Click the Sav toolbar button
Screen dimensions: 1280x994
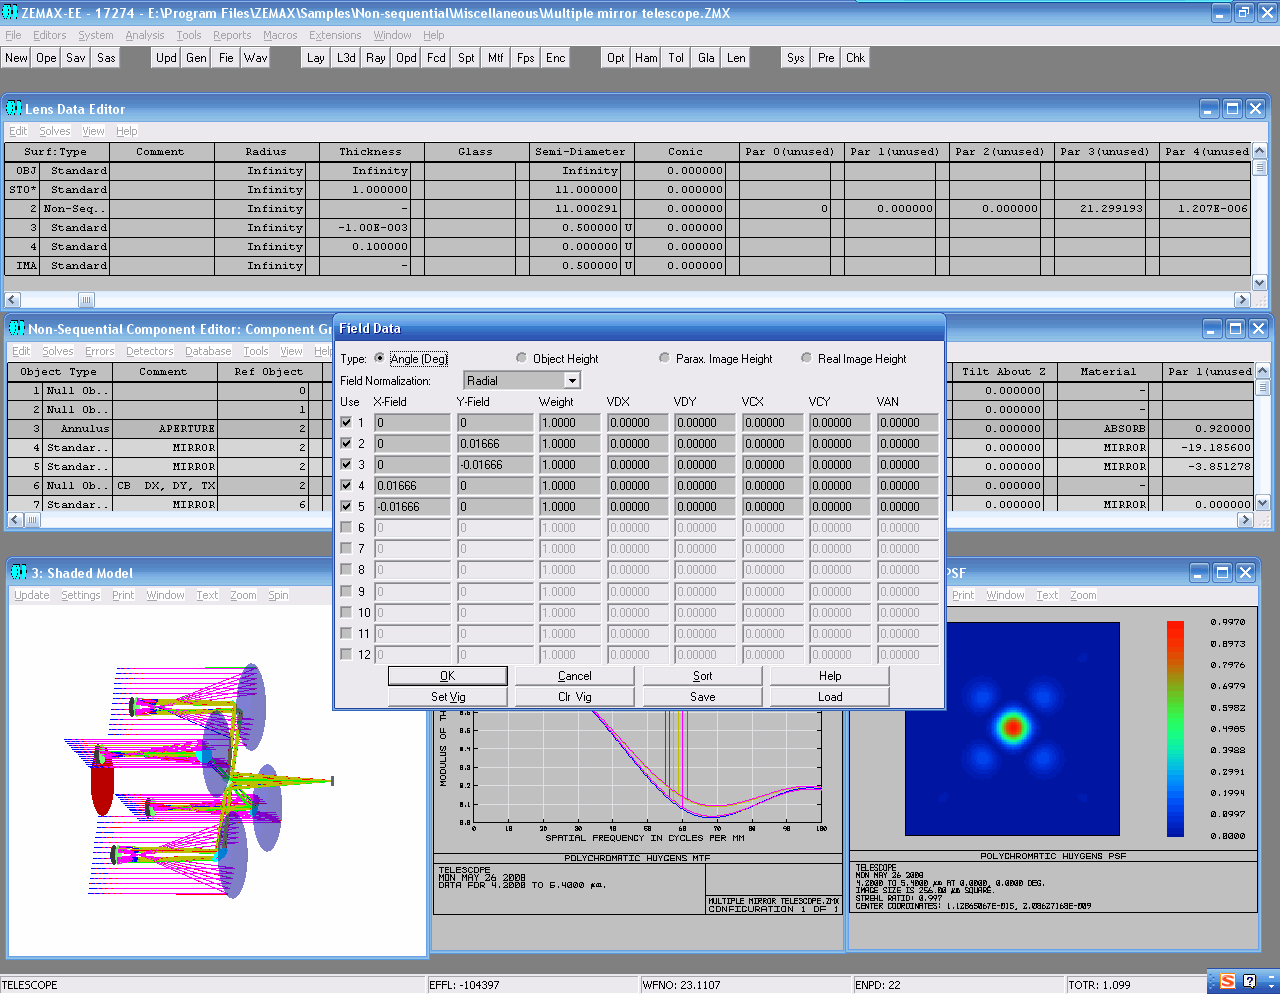(x=76, y=58)
